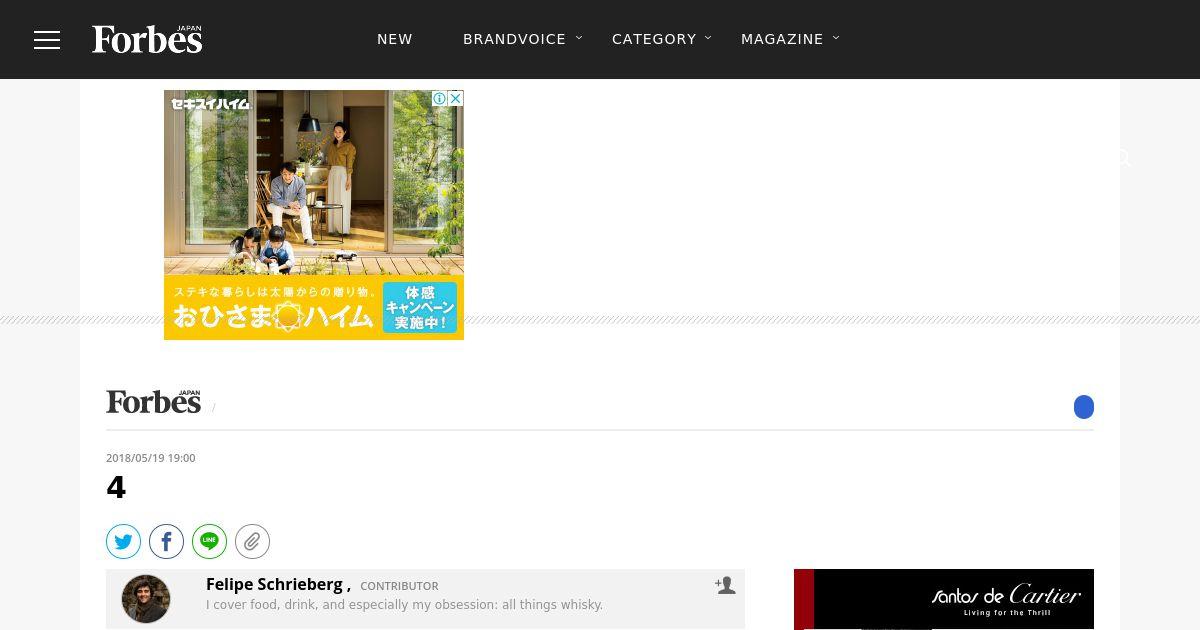Click the Forbes Japan breadcrumb logo

(x=154, y=401)
